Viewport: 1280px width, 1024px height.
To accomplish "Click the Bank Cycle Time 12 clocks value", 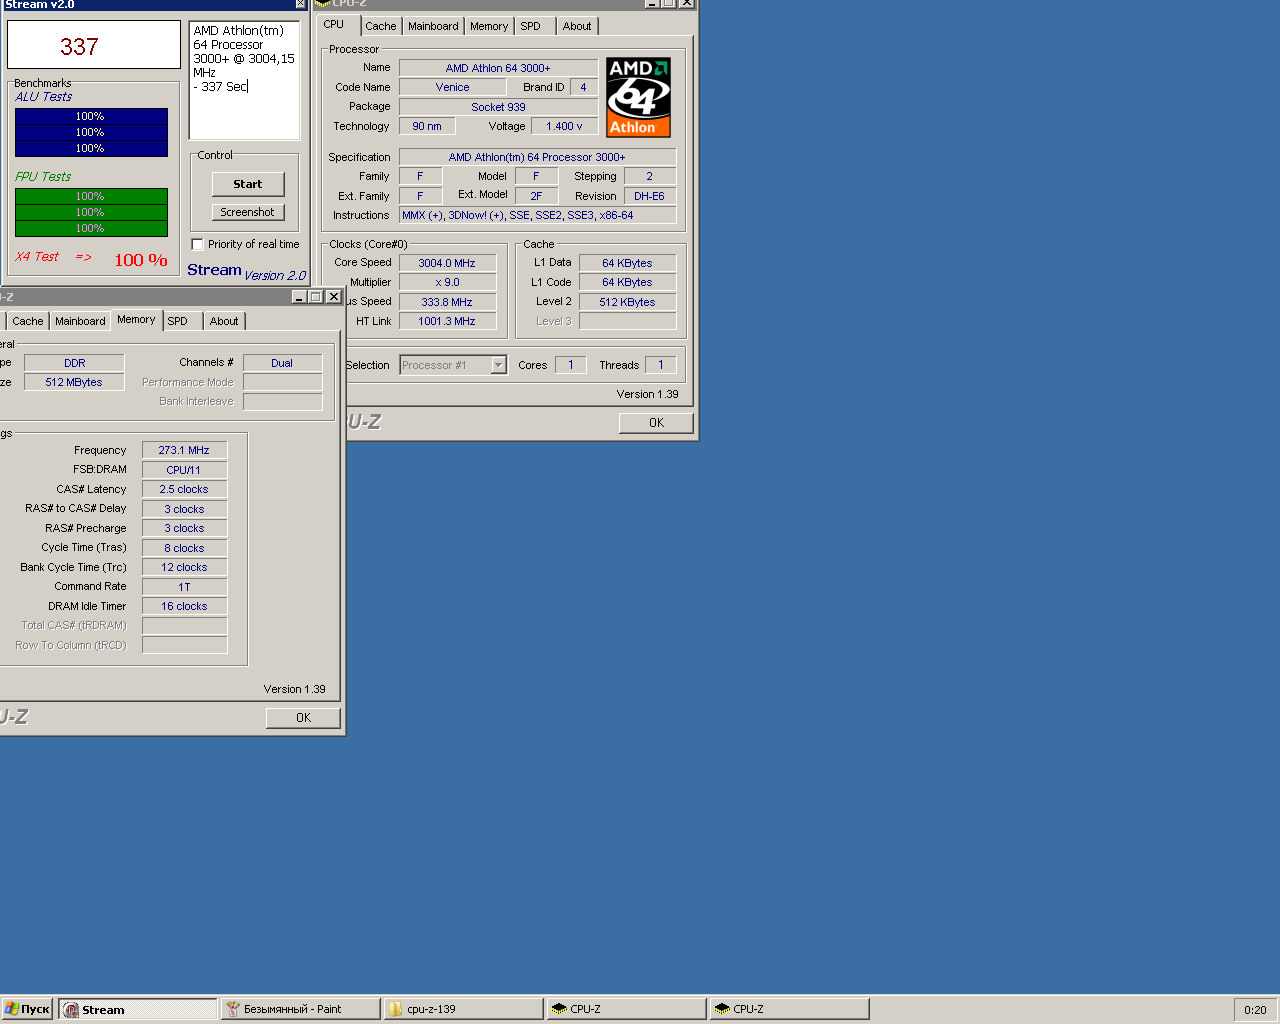I will [184, 567].
